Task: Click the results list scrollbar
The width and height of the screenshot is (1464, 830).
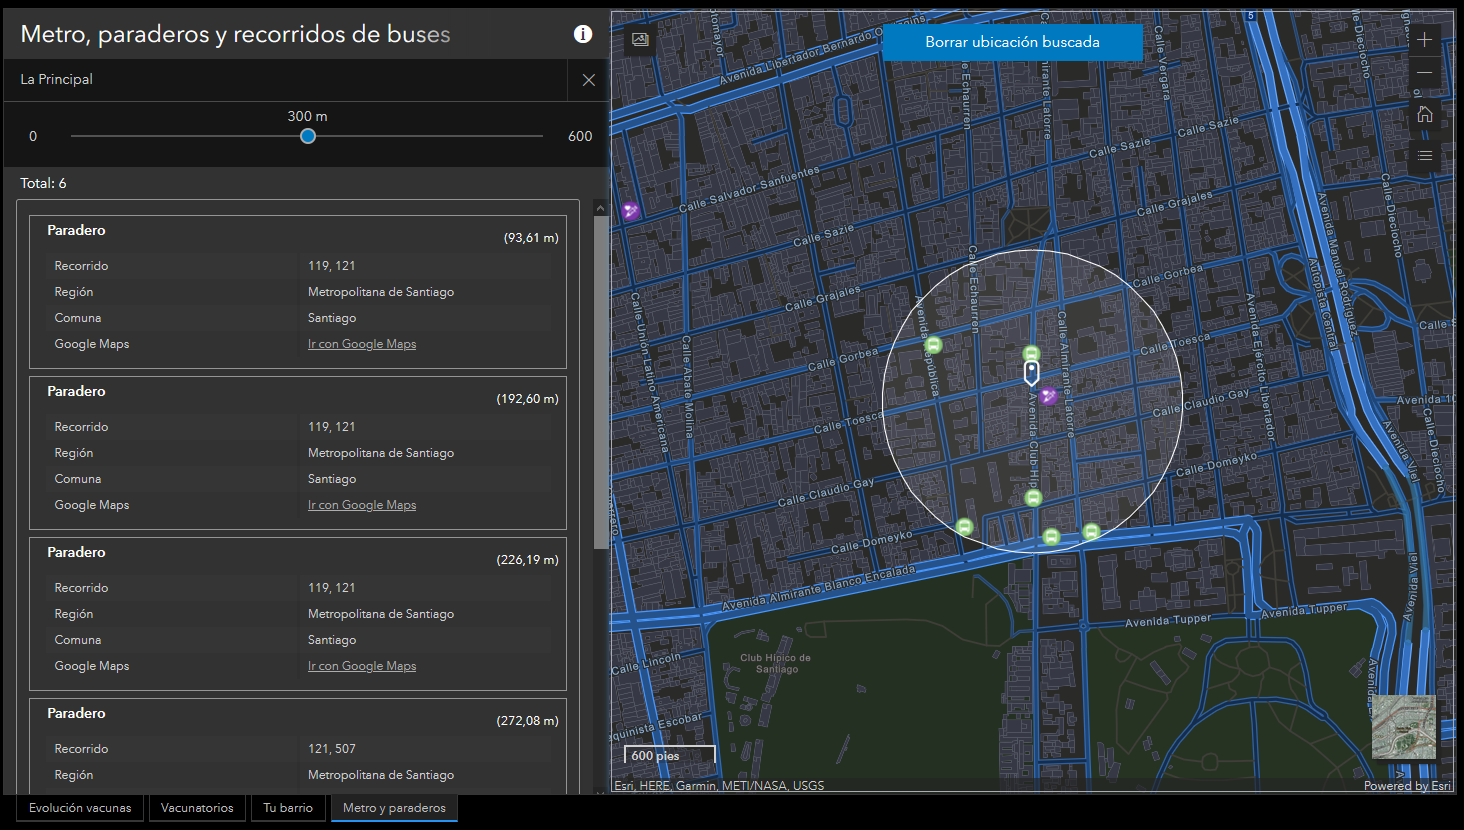Action: coord(600,380)
